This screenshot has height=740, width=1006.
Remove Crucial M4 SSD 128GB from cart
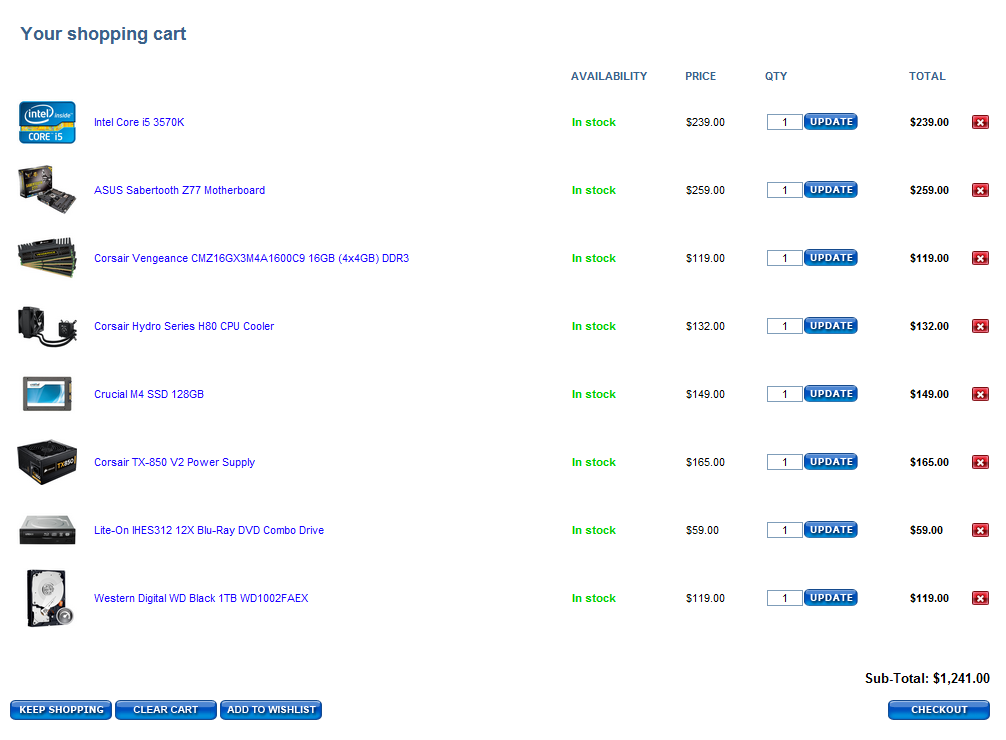(980, 394)
